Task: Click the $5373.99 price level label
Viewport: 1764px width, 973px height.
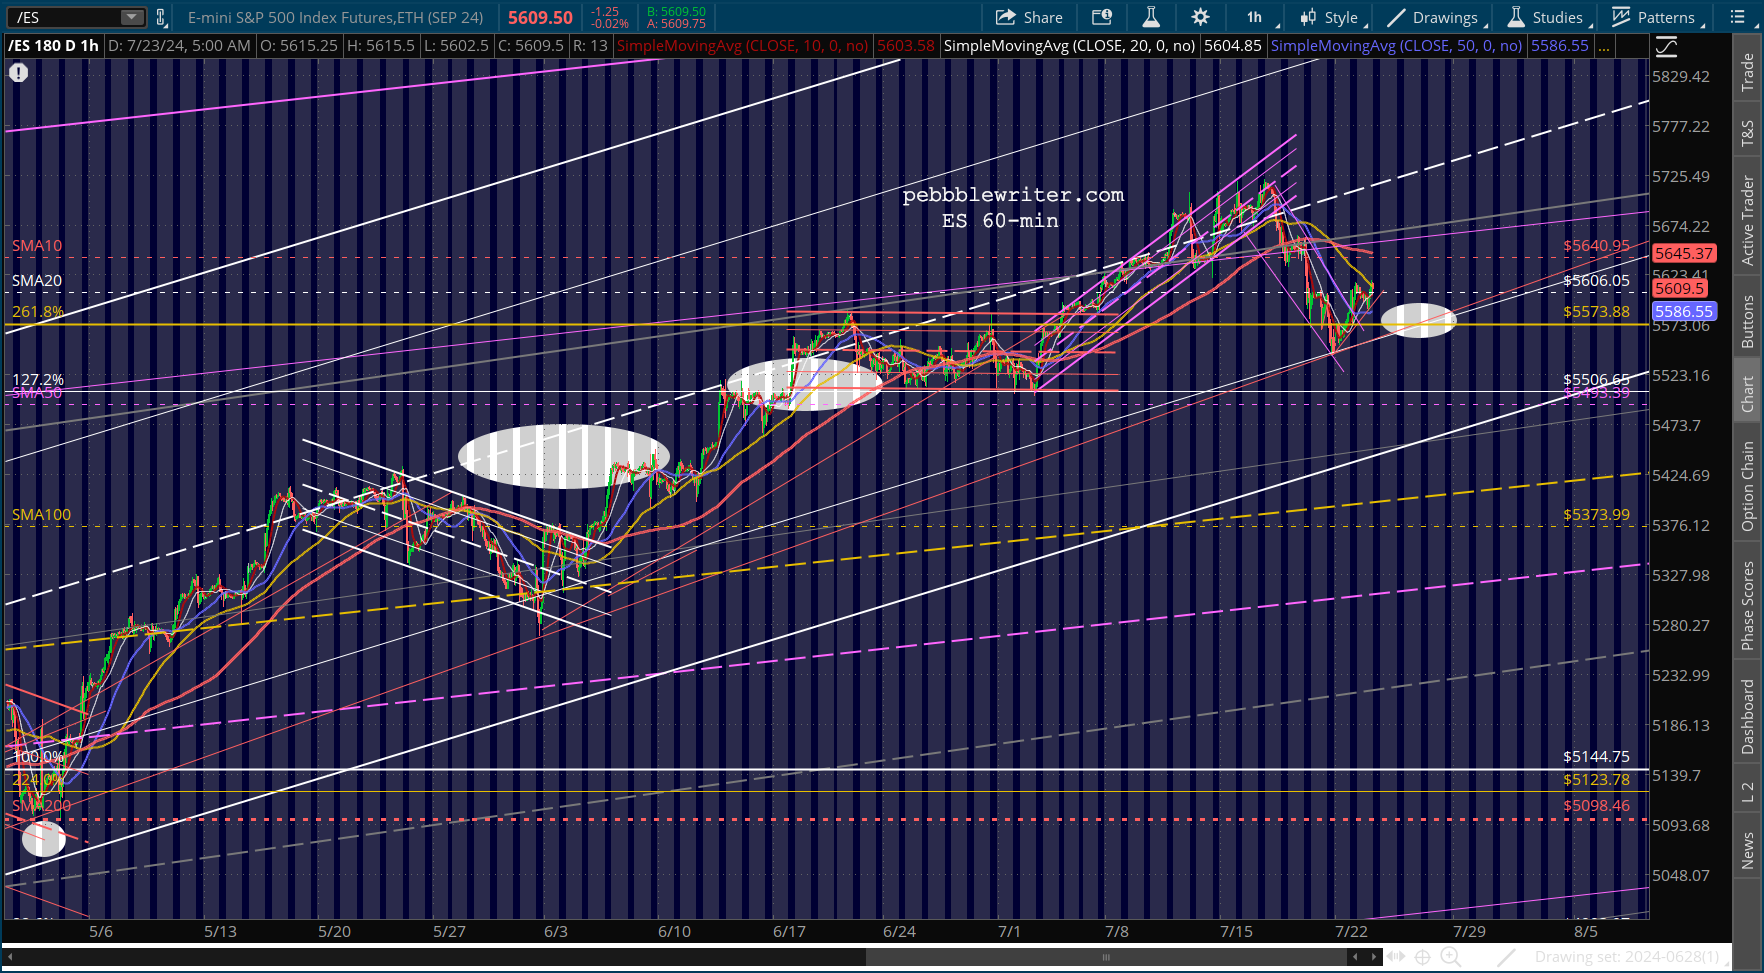Action: click(x=1597, y=515)
